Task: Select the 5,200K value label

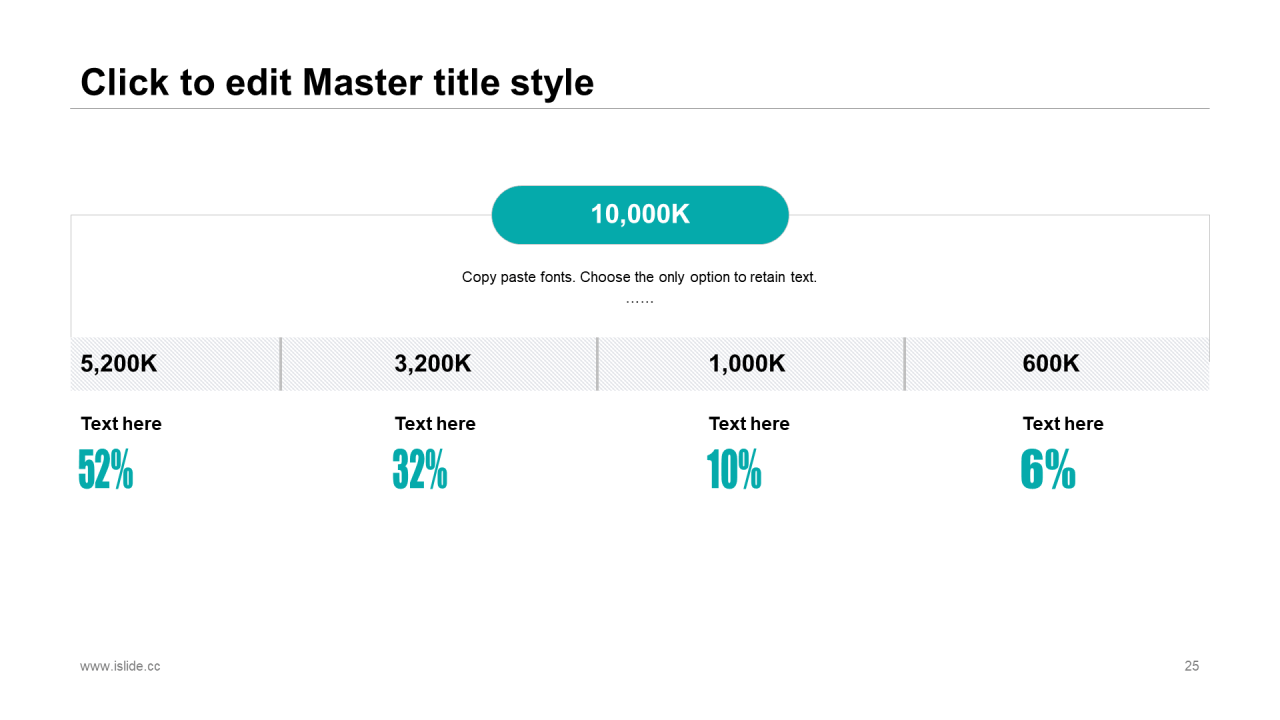Action: [x=119, y=364]
